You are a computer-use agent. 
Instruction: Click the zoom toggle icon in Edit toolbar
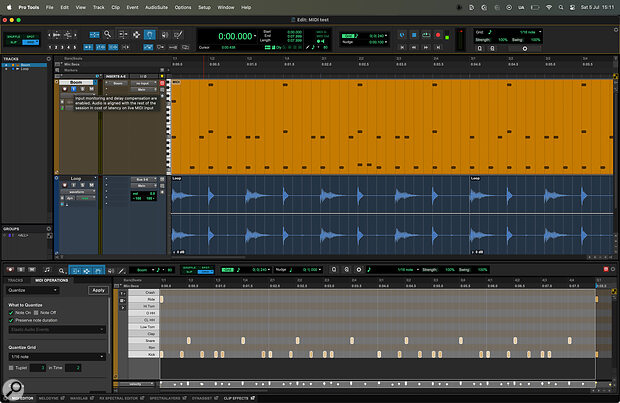(94, 35)
